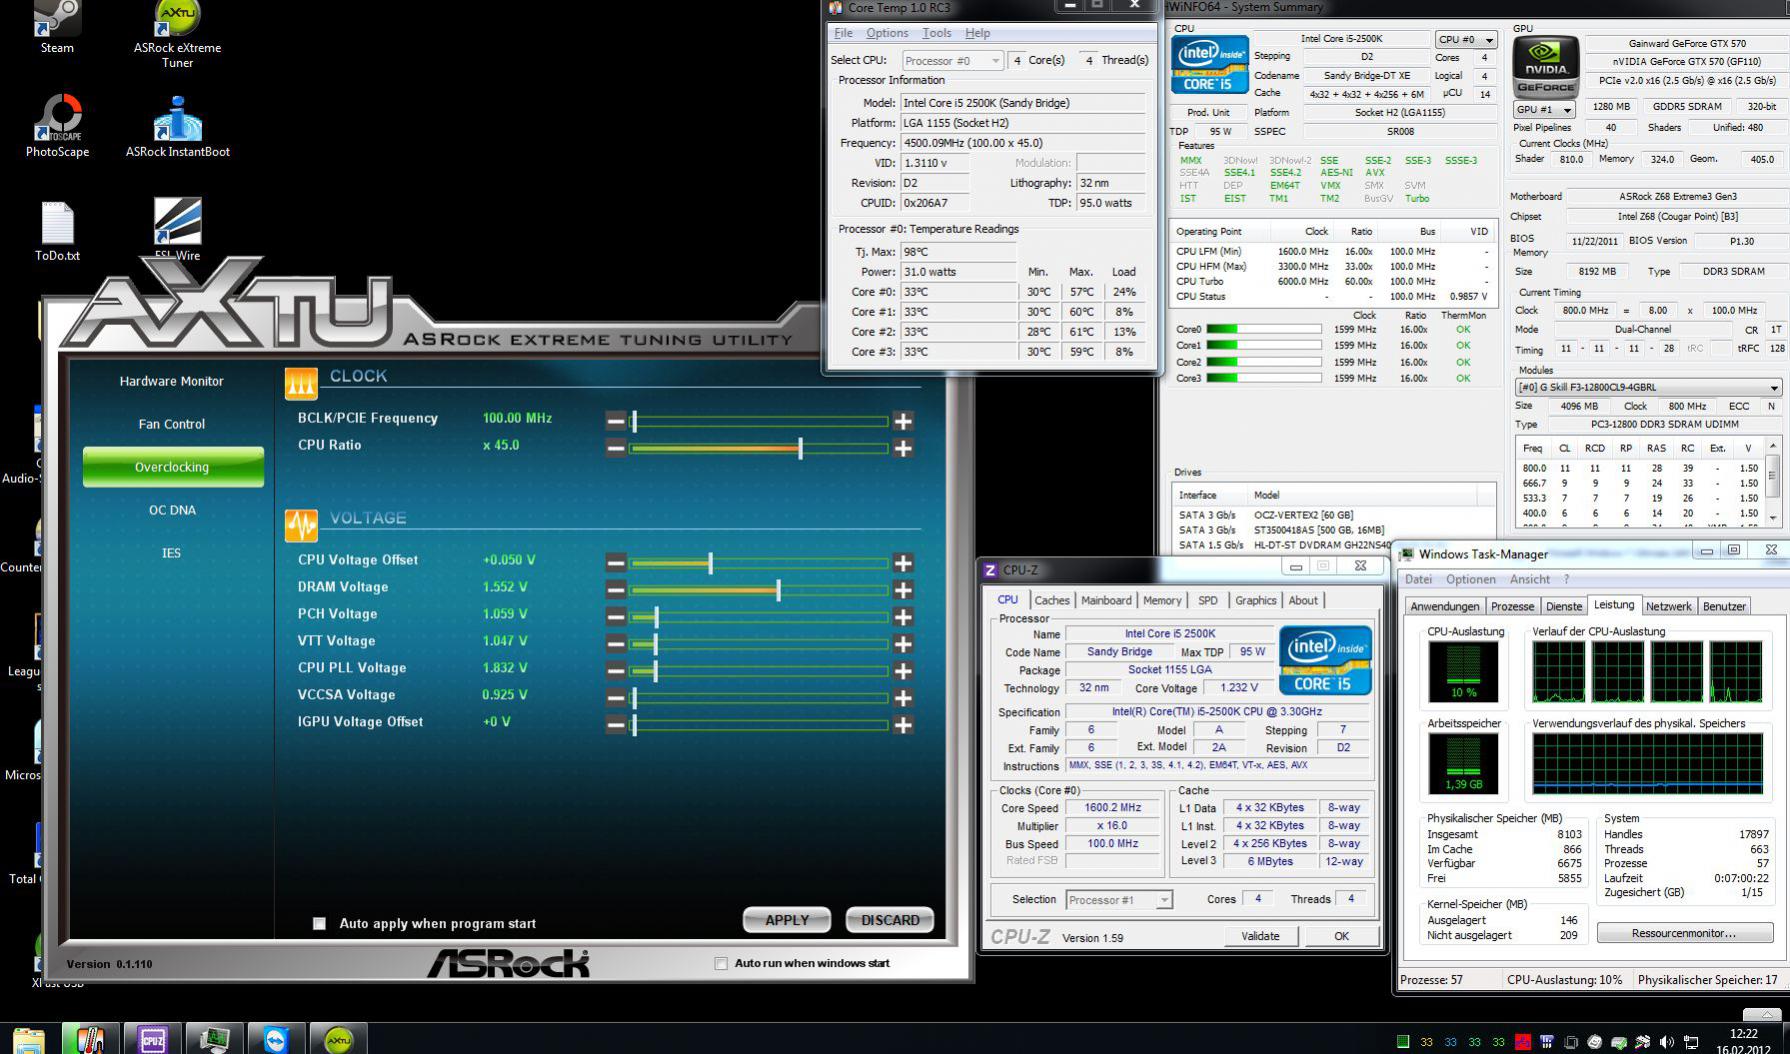Enable Auto apply when program start
Viewport: 1790px width, 1054px height.
point(319,923)
